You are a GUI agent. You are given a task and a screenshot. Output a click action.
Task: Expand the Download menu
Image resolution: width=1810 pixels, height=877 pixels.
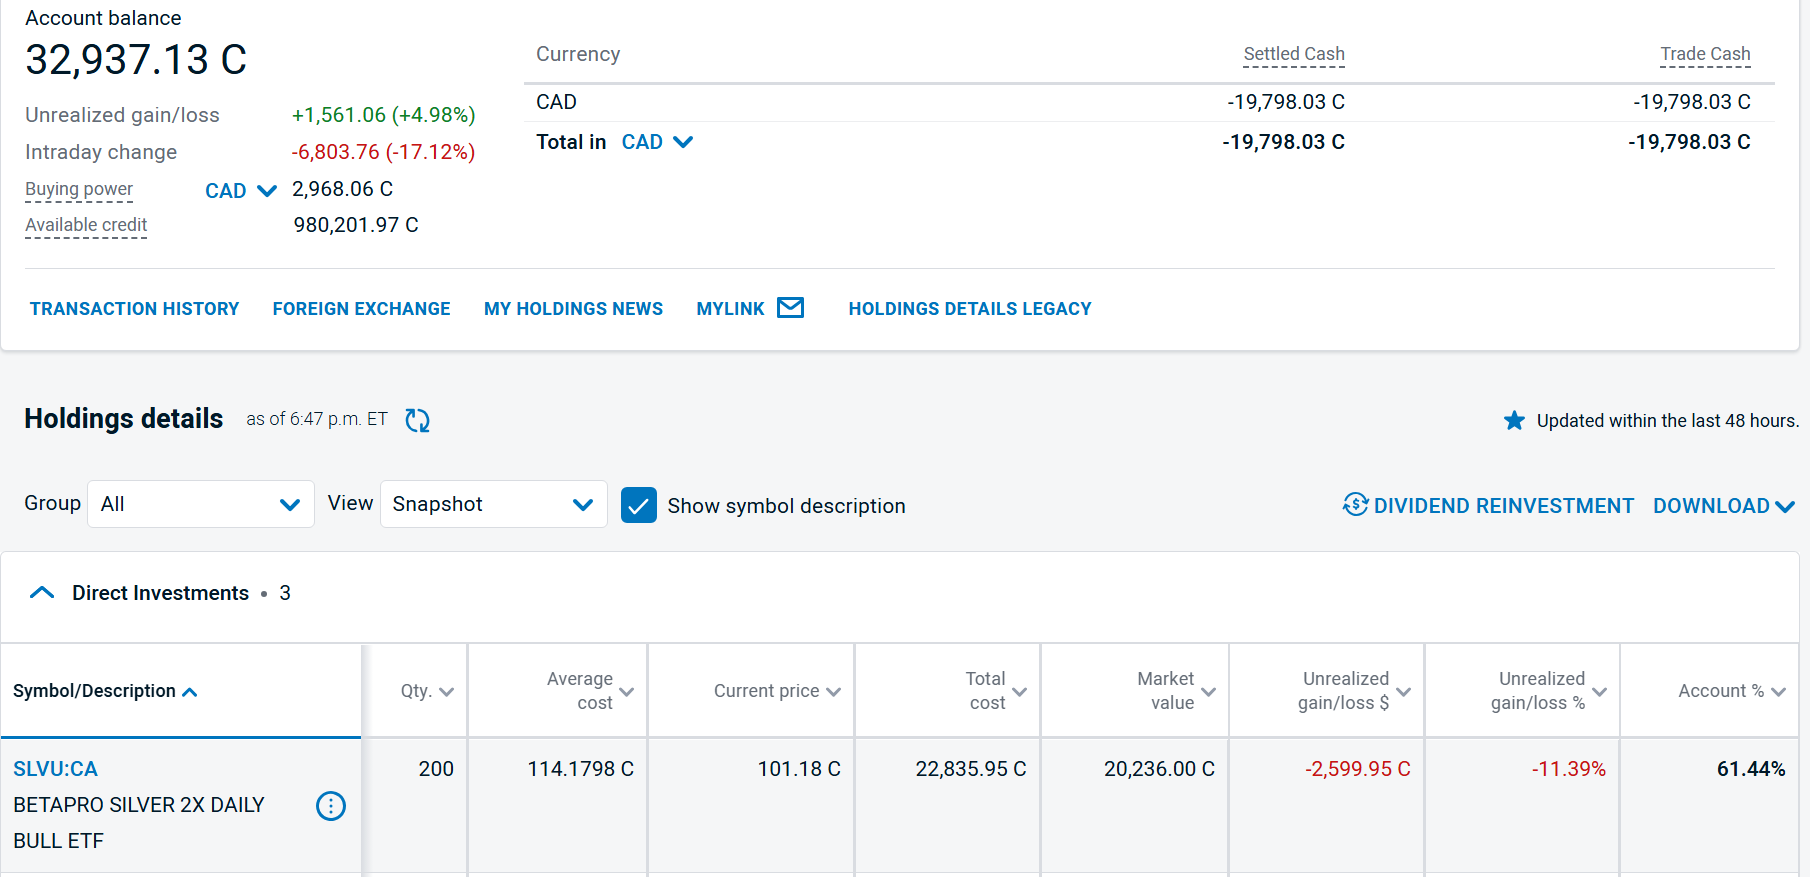[1724, 506]
